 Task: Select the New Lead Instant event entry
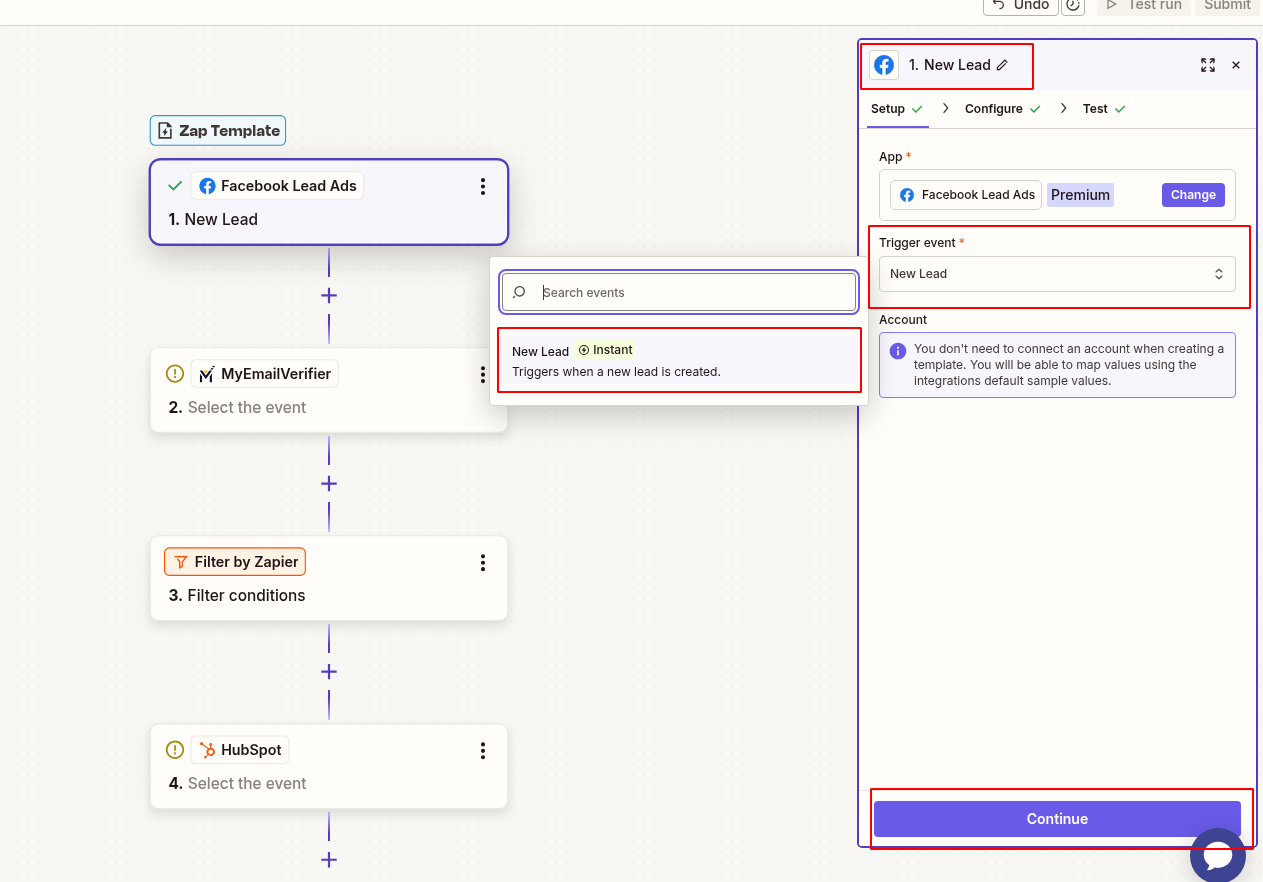[x=679, y=360]
